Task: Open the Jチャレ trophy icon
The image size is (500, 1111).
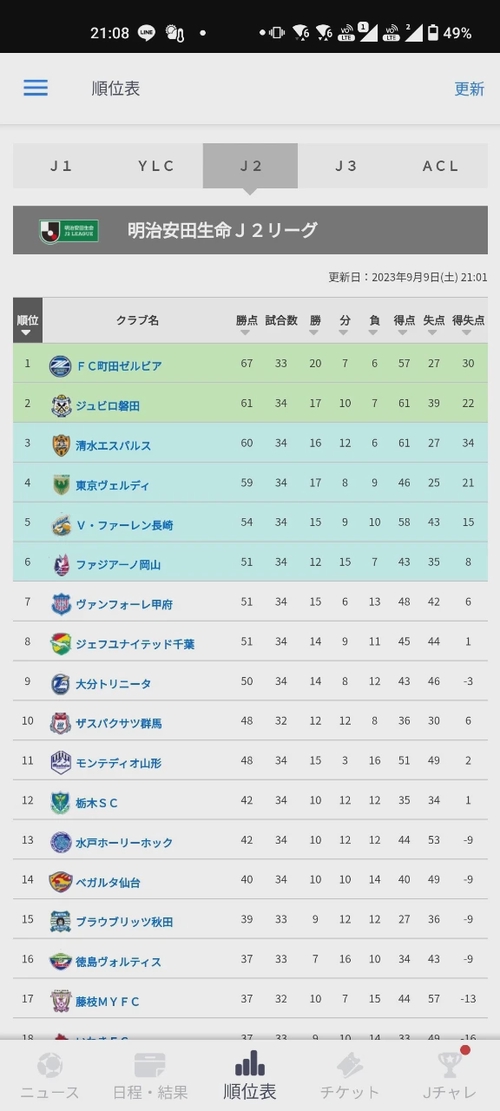Action: (x=450, y=1065)
